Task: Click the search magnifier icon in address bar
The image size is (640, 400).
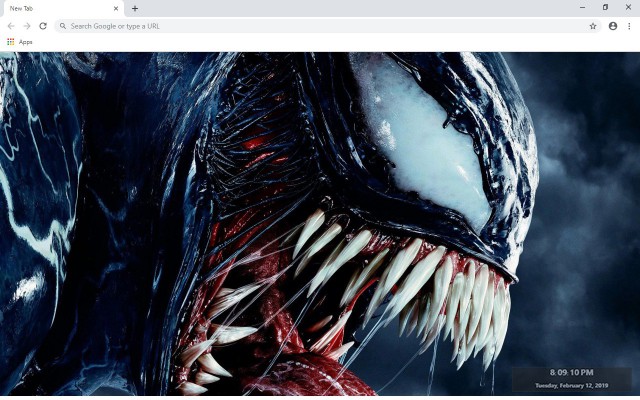Action: [x=63, y=26]
